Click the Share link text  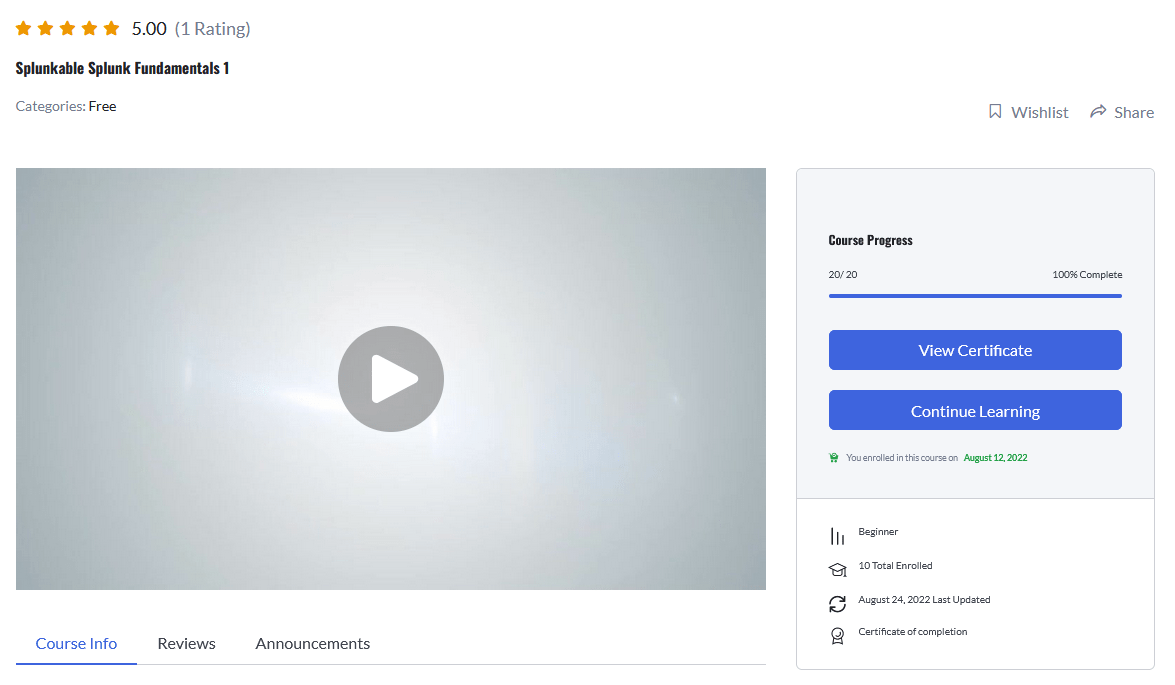pos(1134,112)
